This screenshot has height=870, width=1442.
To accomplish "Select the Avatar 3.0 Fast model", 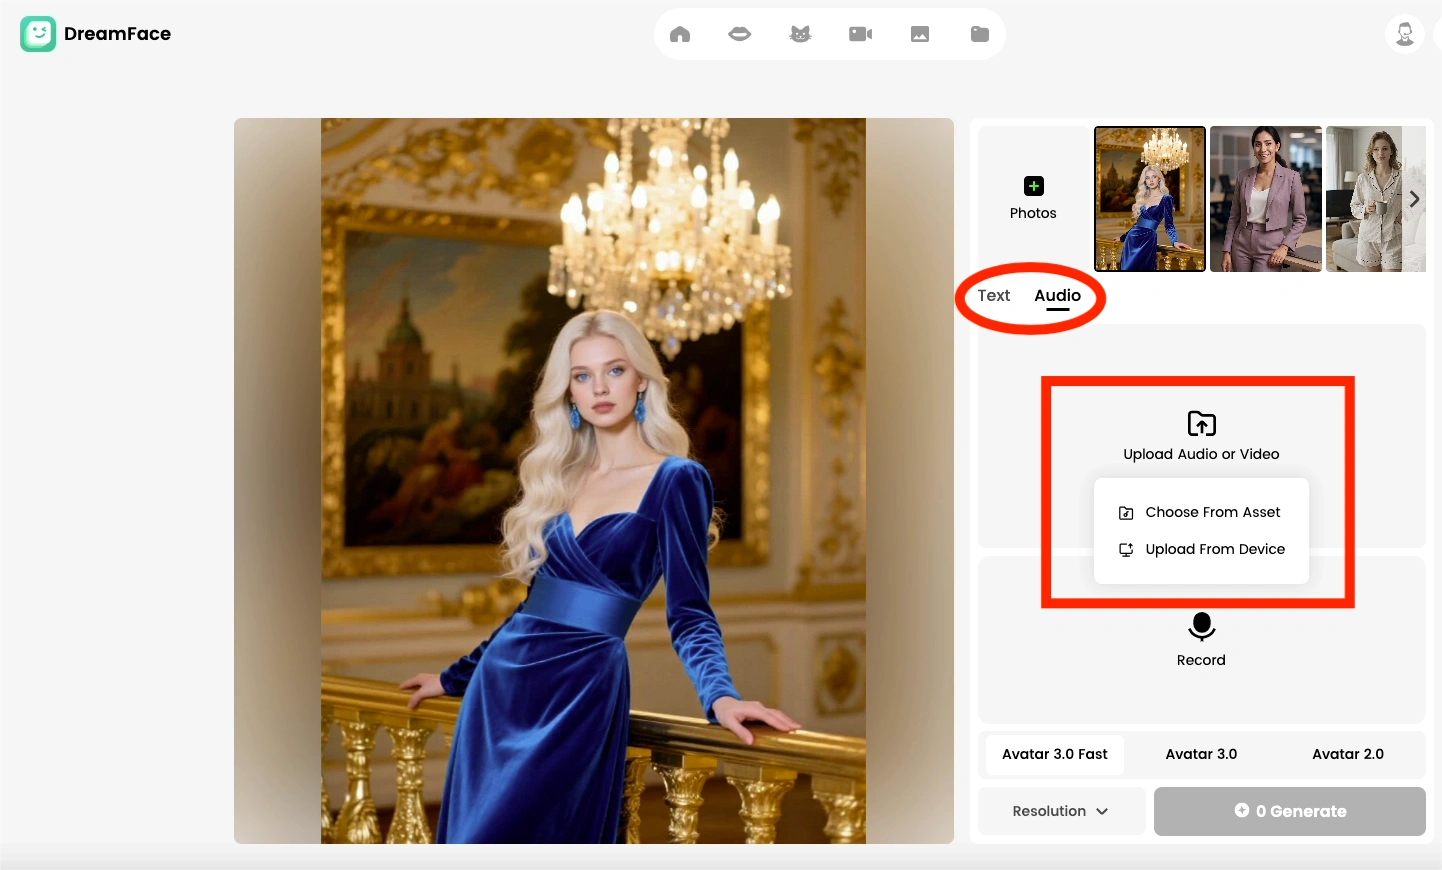I will (x=1054, y=754).
